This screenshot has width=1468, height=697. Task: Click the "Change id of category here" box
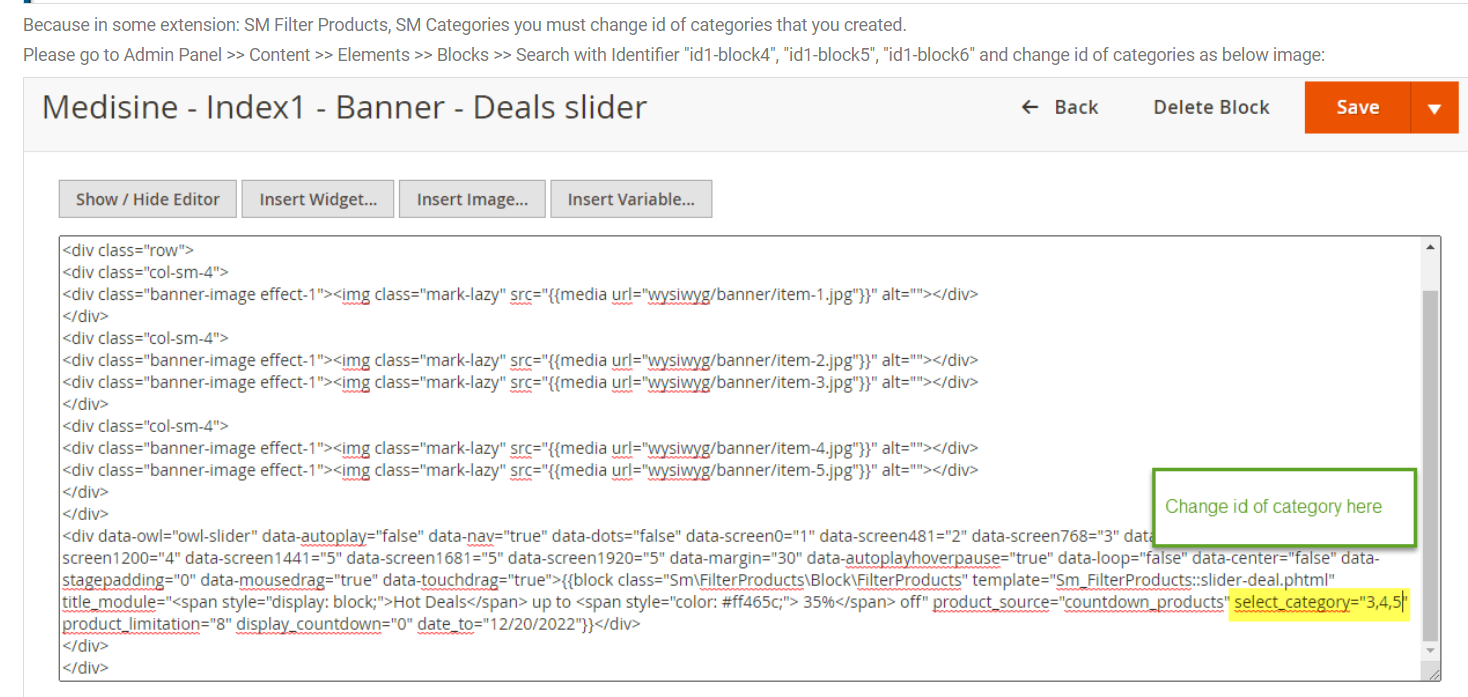click(1285, 507)
